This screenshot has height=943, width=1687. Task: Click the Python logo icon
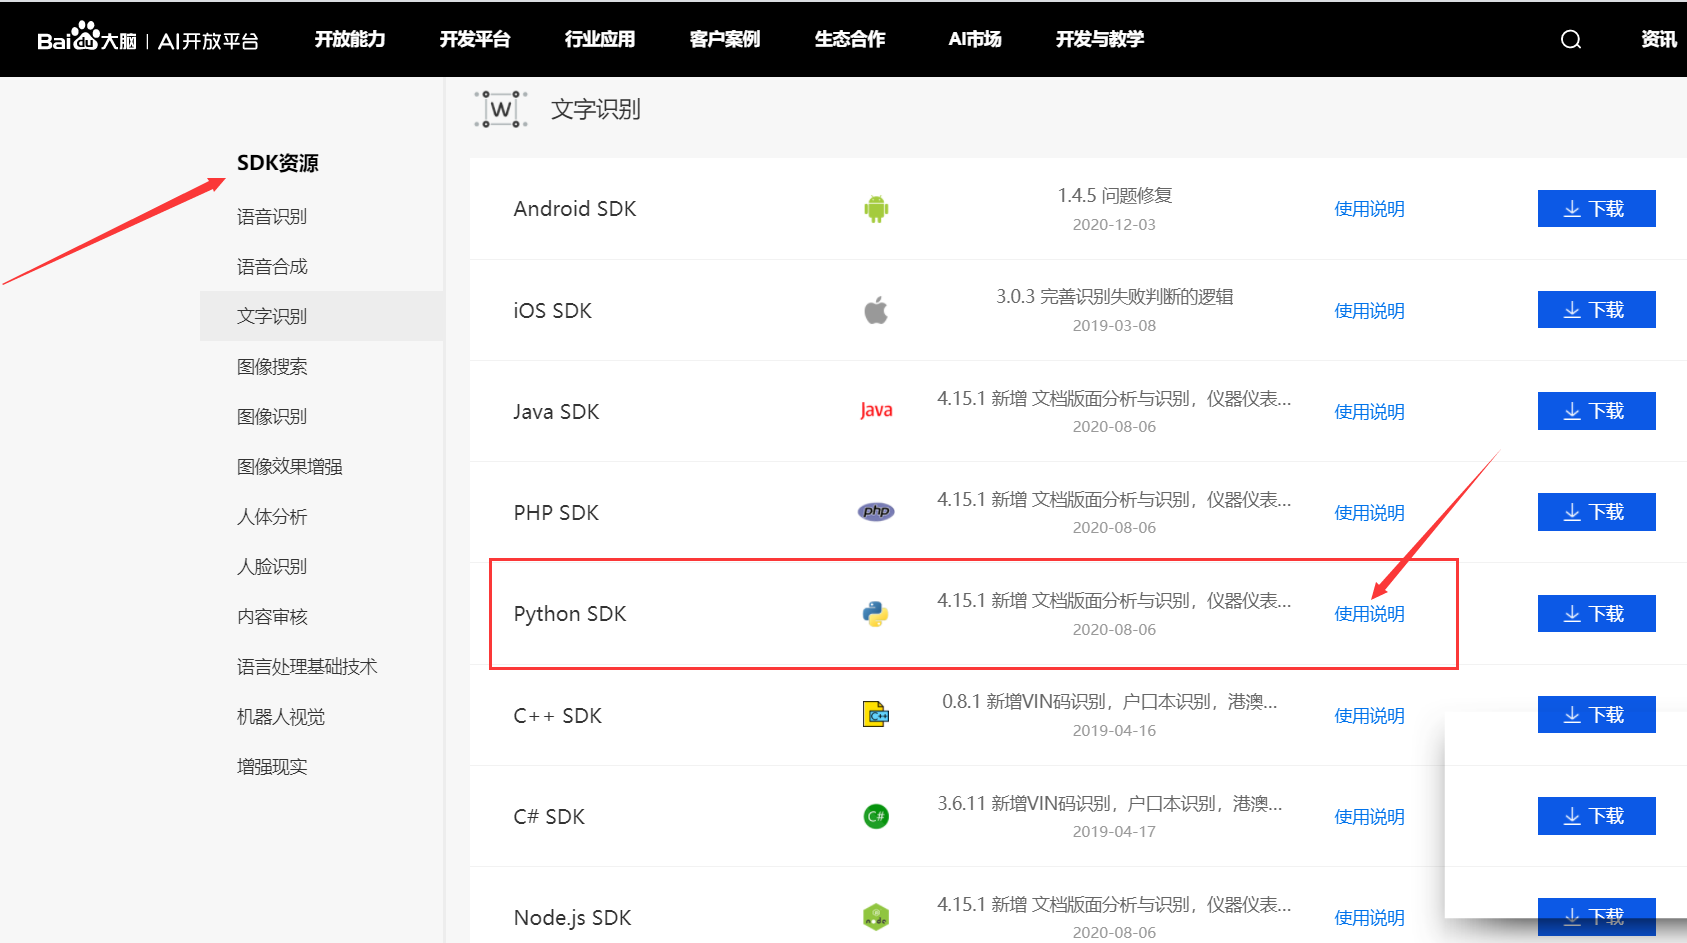(x=876, y=614)
